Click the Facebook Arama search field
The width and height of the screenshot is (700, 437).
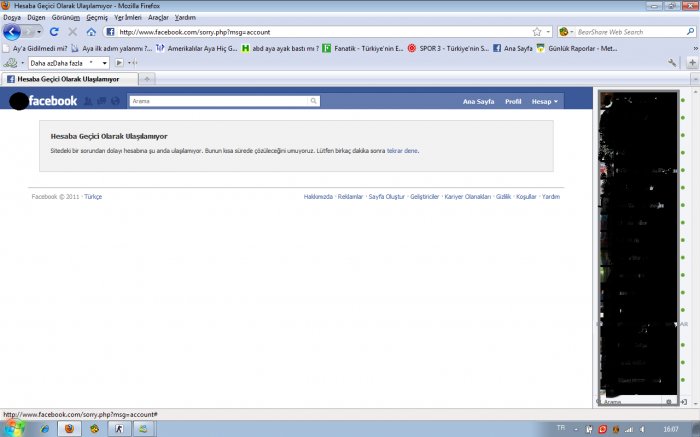coord(218,101)
